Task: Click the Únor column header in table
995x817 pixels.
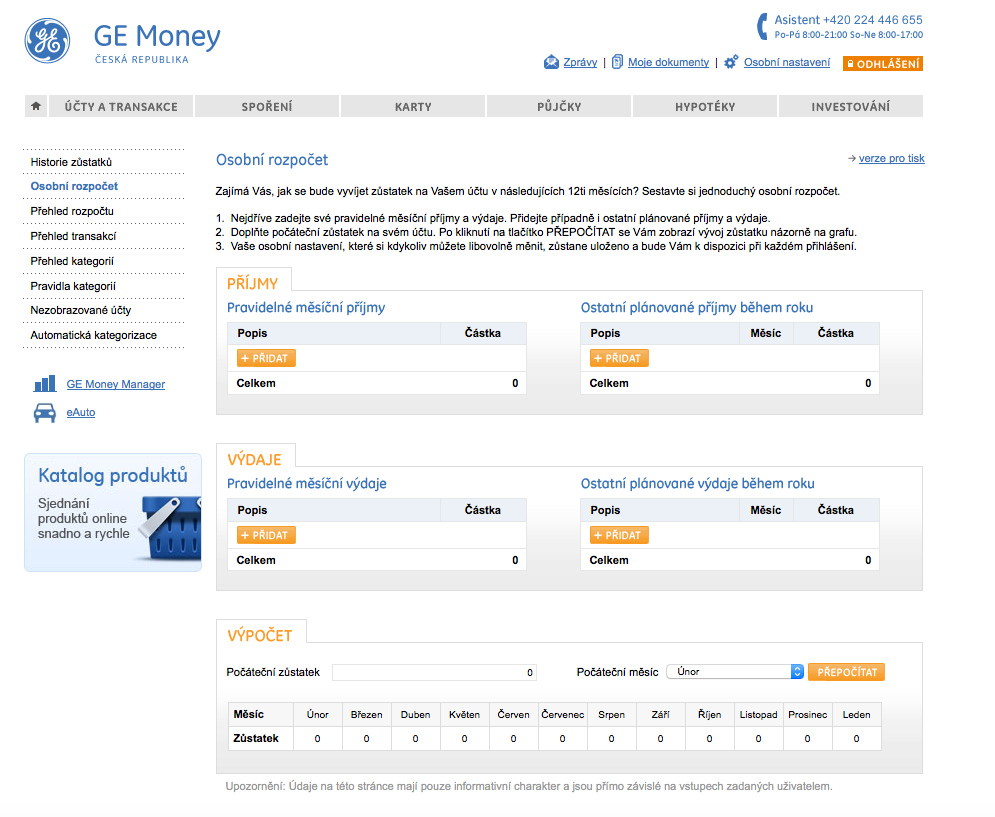Action: point(317,714)
